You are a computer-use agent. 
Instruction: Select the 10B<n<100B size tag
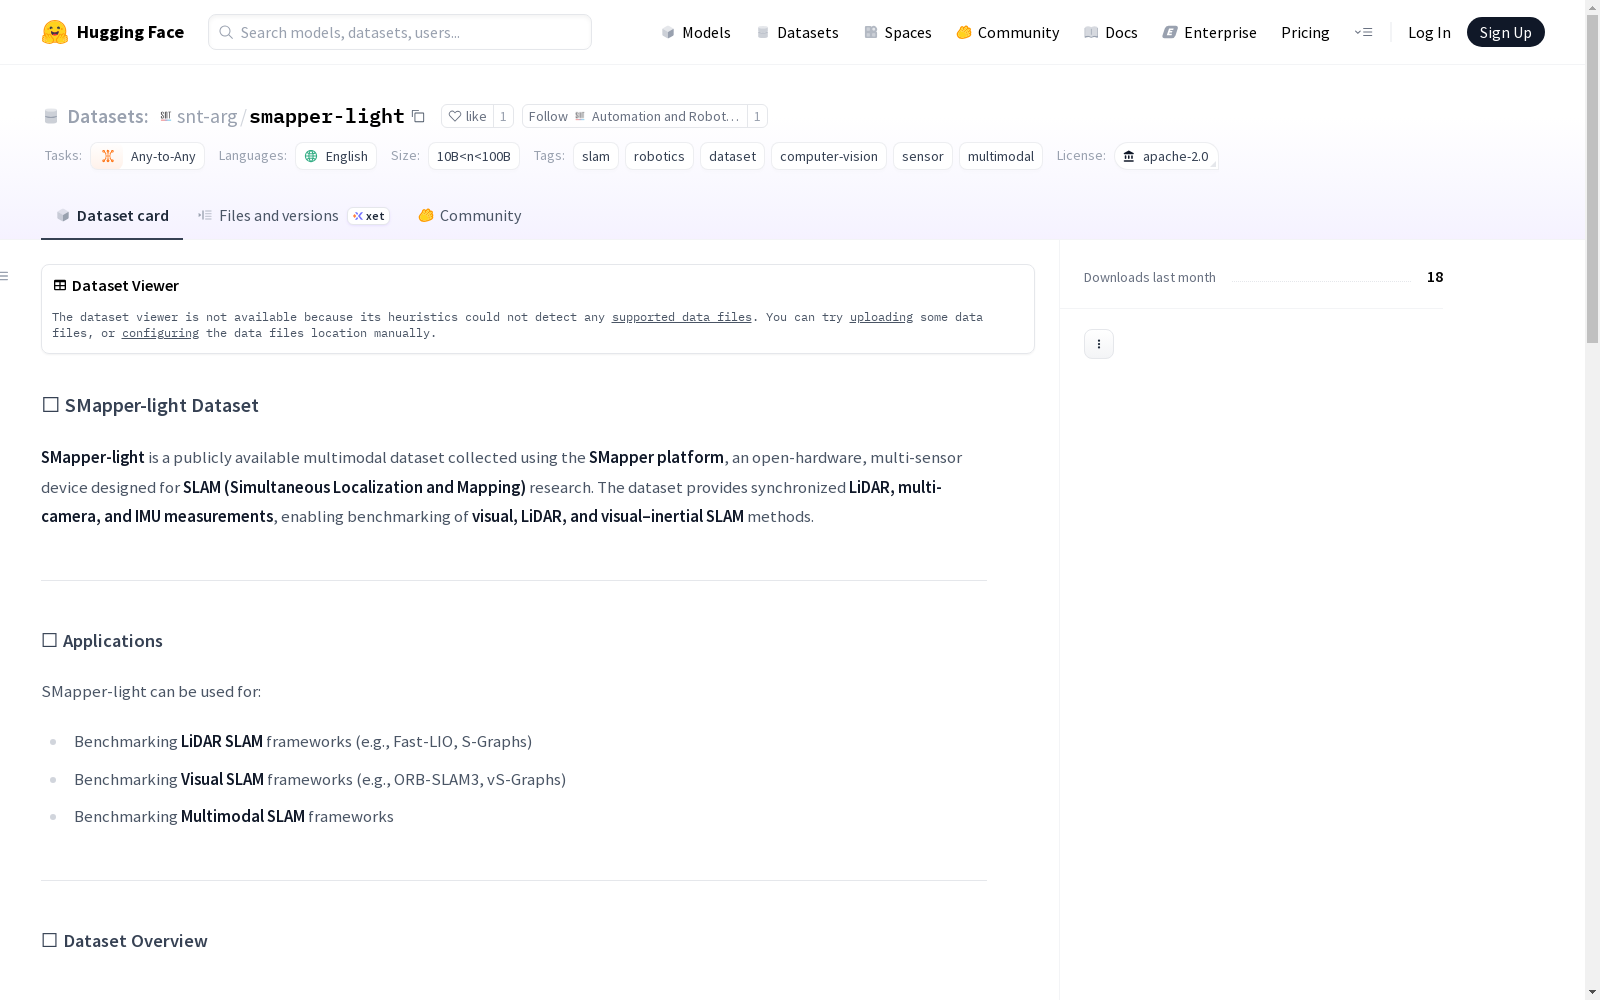coord(474,156)
